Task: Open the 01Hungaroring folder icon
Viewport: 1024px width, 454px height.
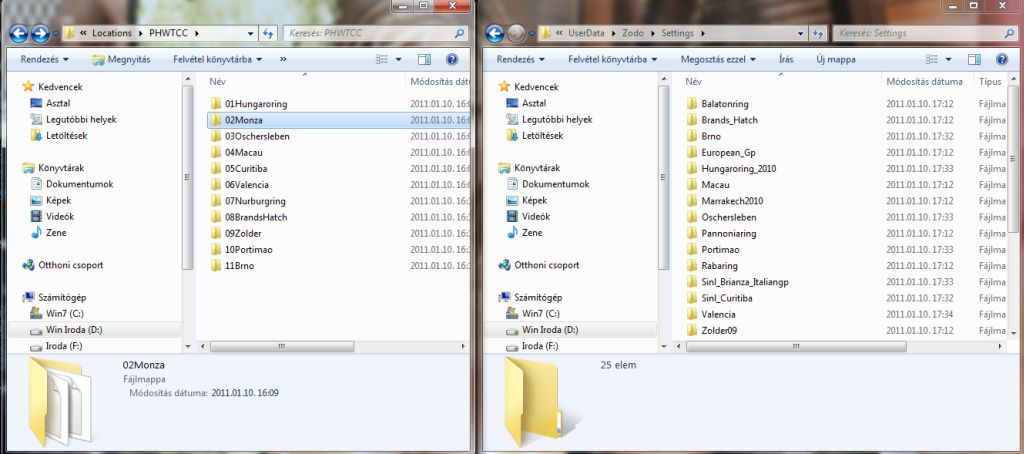Action: pyautogui.click(x=217, y=104)
